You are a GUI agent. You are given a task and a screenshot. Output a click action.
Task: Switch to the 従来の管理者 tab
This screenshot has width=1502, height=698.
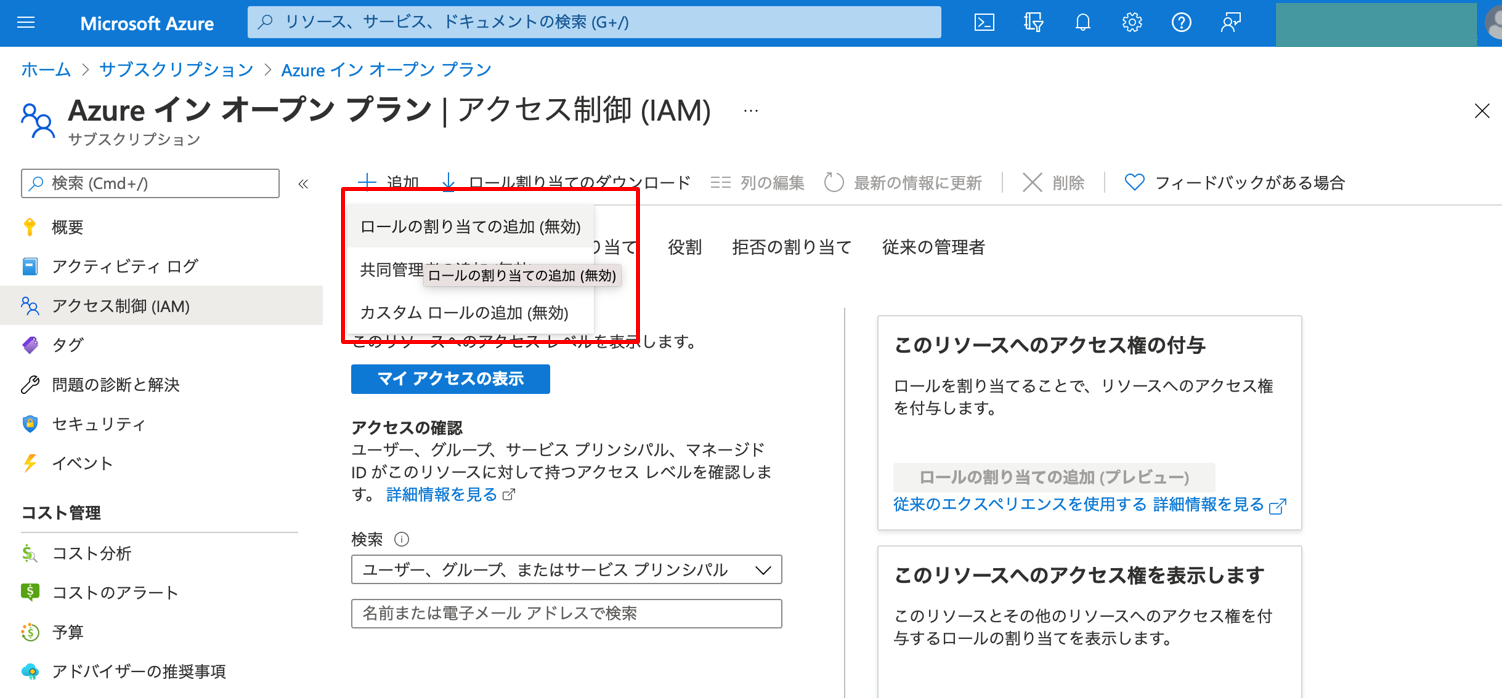tap(934, 248)
